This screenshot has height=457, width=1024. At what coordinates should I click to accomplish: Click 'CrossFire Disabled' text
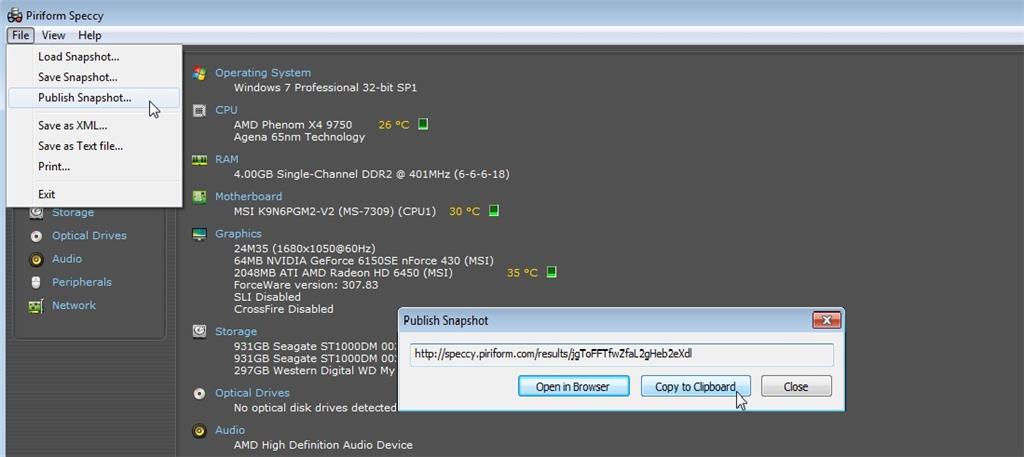coord(283,309)
